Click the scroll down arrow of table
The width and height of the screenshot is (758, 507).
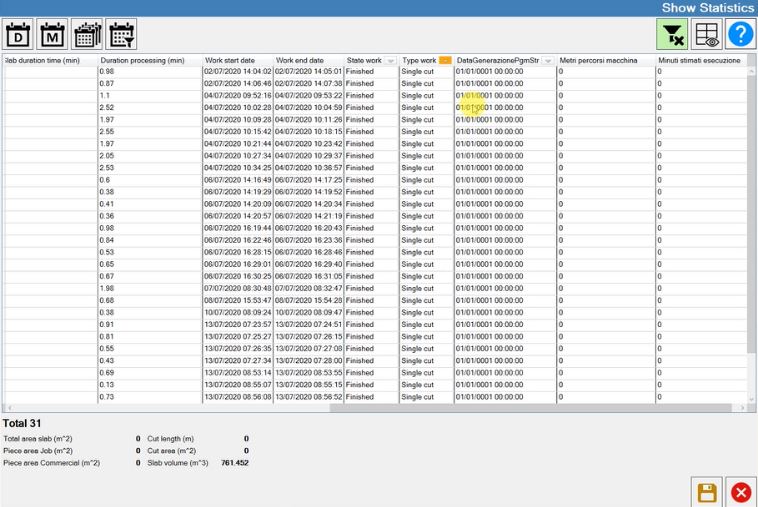tap(751, 399)
